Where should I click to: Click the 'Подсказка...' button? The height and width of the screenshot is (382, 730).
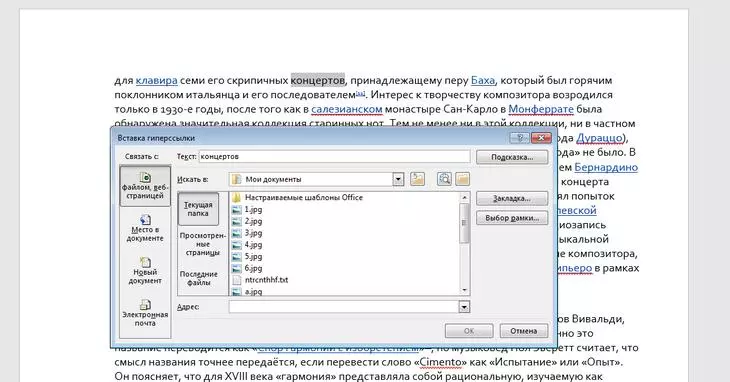512,157
